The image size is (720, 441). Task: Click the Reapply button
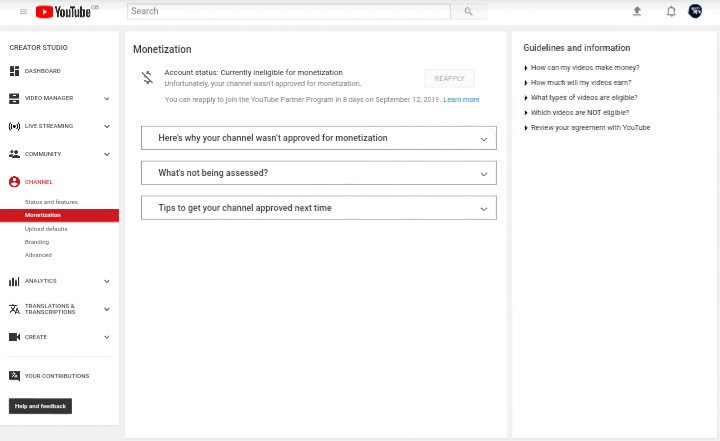tap(450, 79)
